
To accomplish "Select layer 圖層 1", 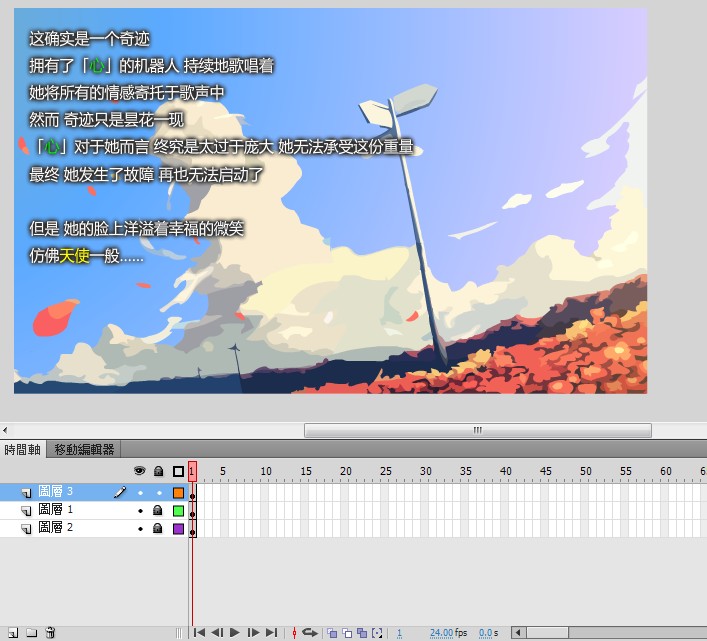I will (x=94, y=510).
